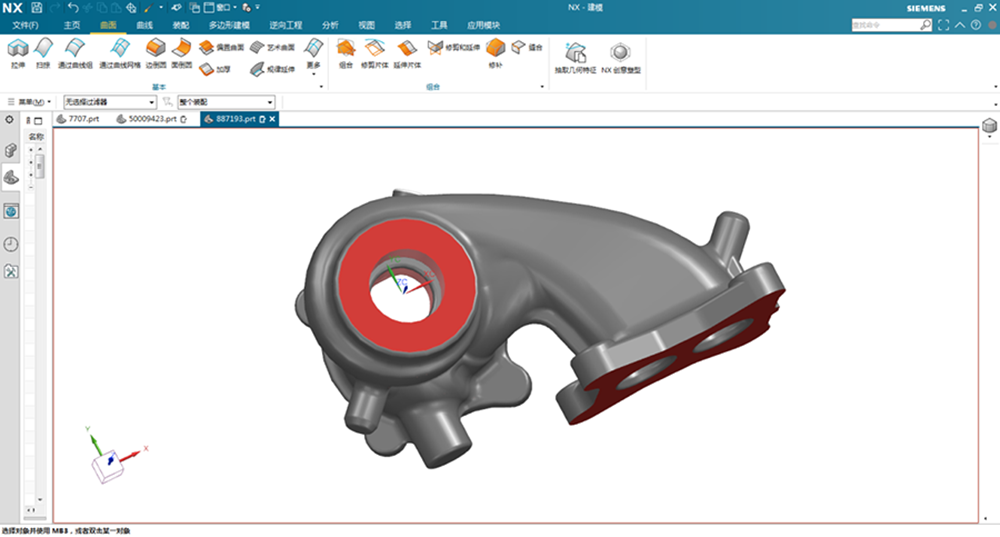Toggle full screen mode icon

click(943, 24)
